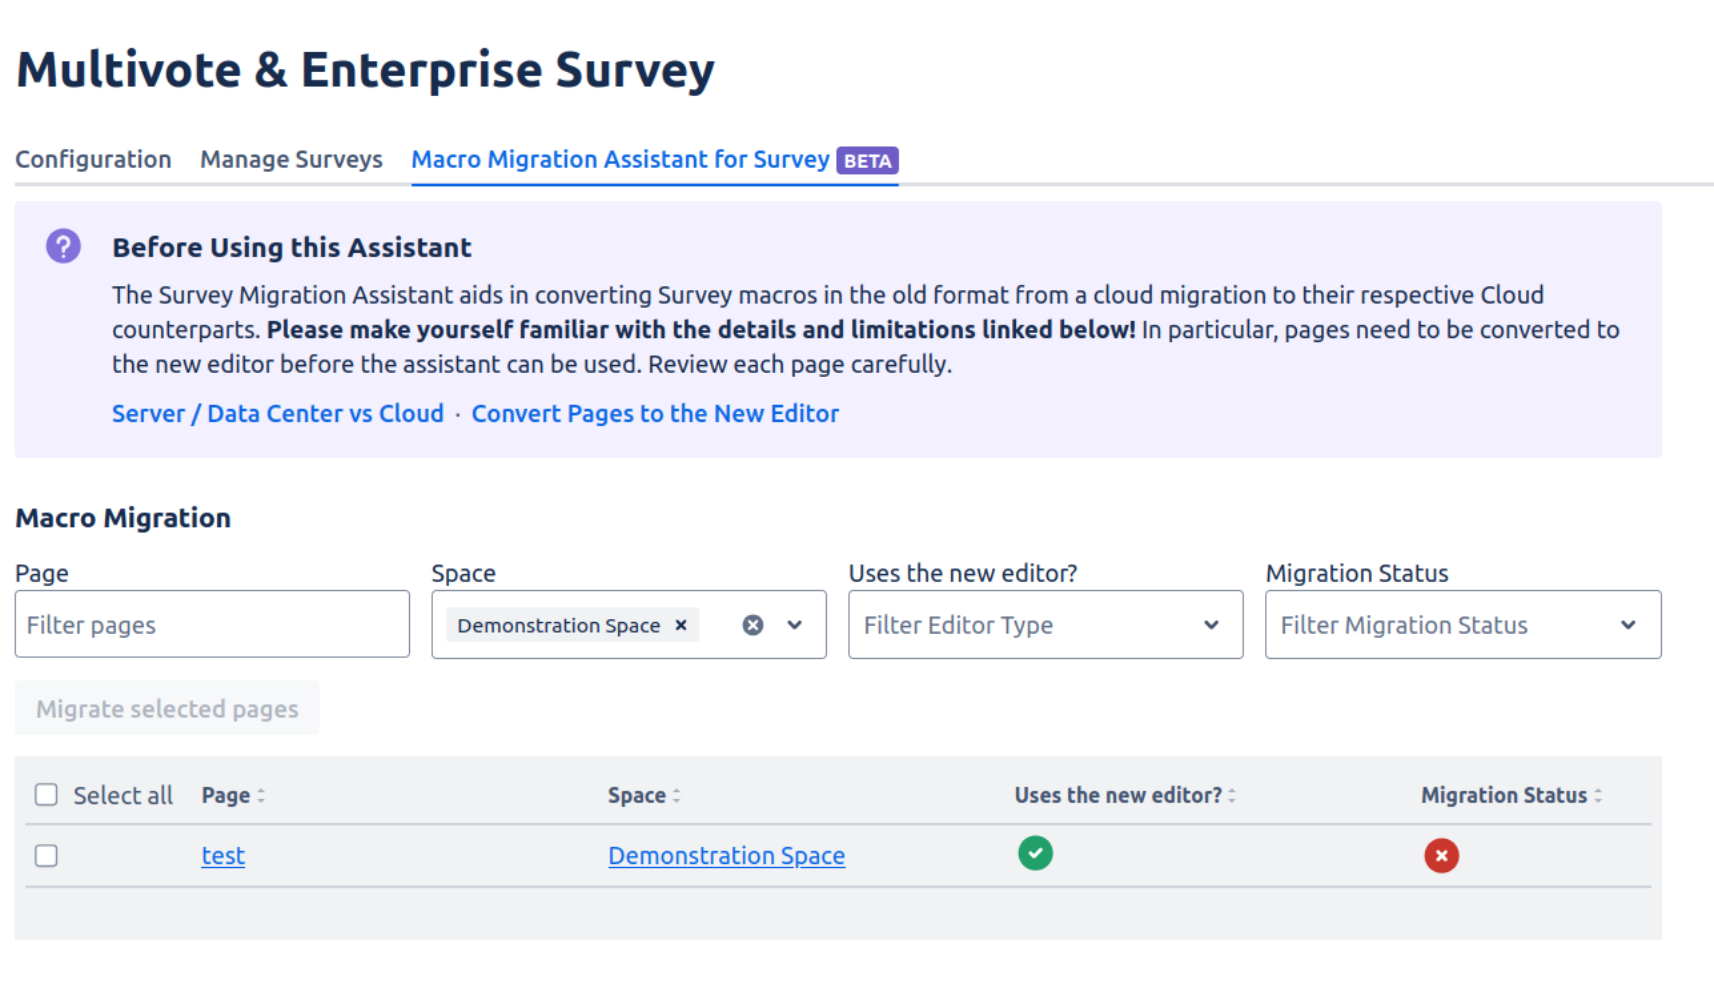The height and width of the screenshot is (984, 1714).
Task: Follow the Convert Pages to the New Editor link
Action: click(x=655, y=414)
